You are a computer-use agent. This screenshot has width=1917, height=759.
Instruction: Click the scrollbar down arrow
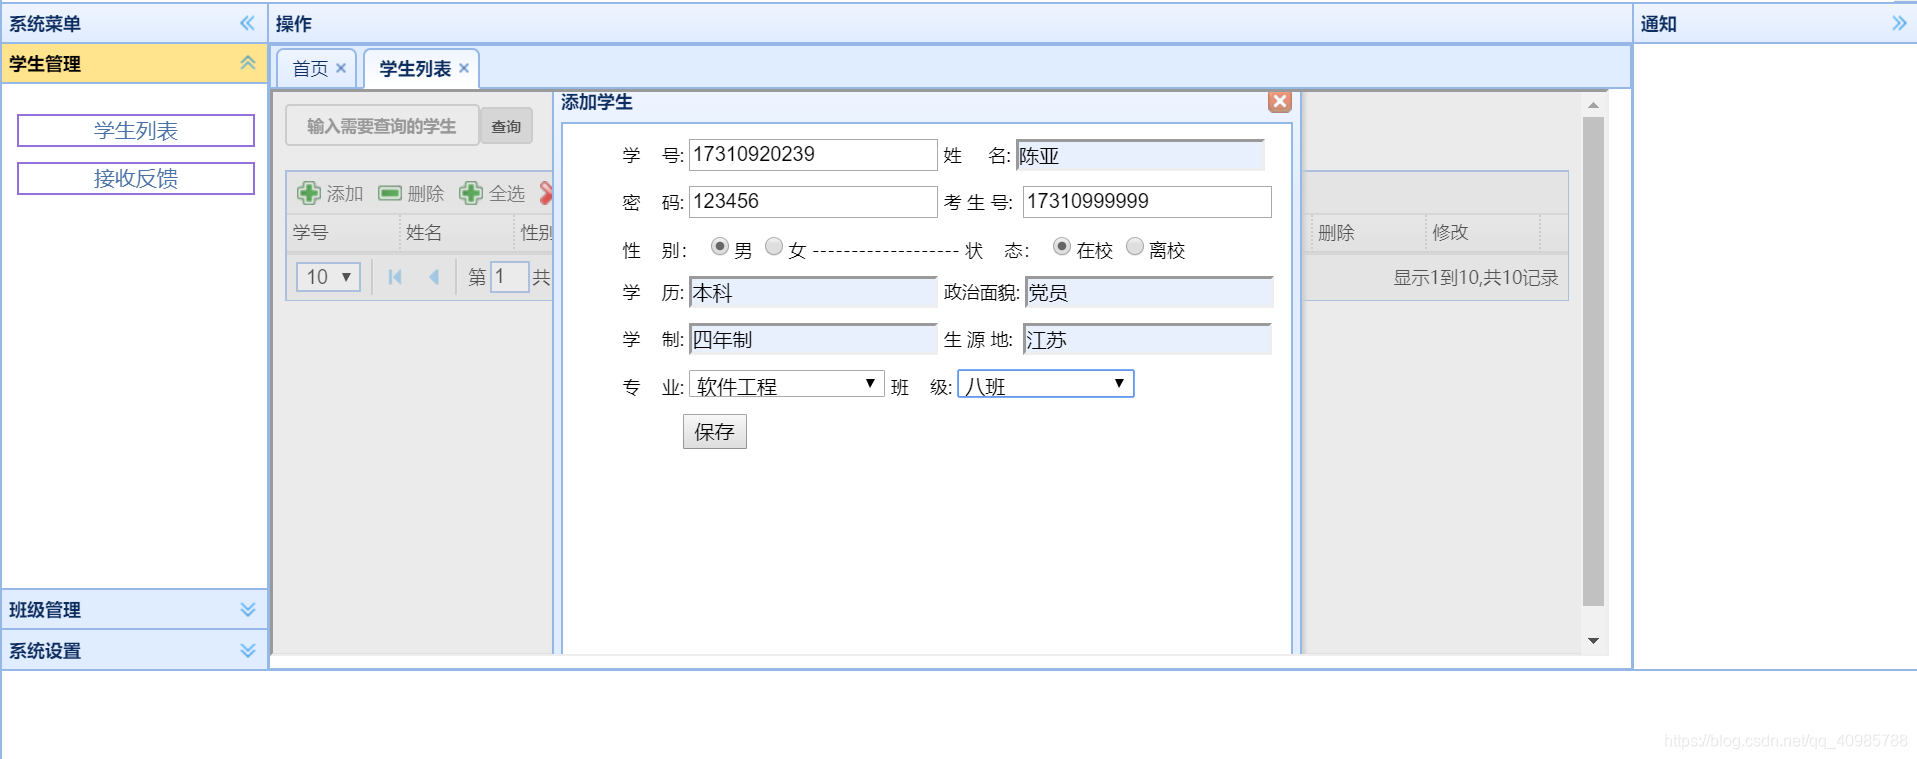1593,641
